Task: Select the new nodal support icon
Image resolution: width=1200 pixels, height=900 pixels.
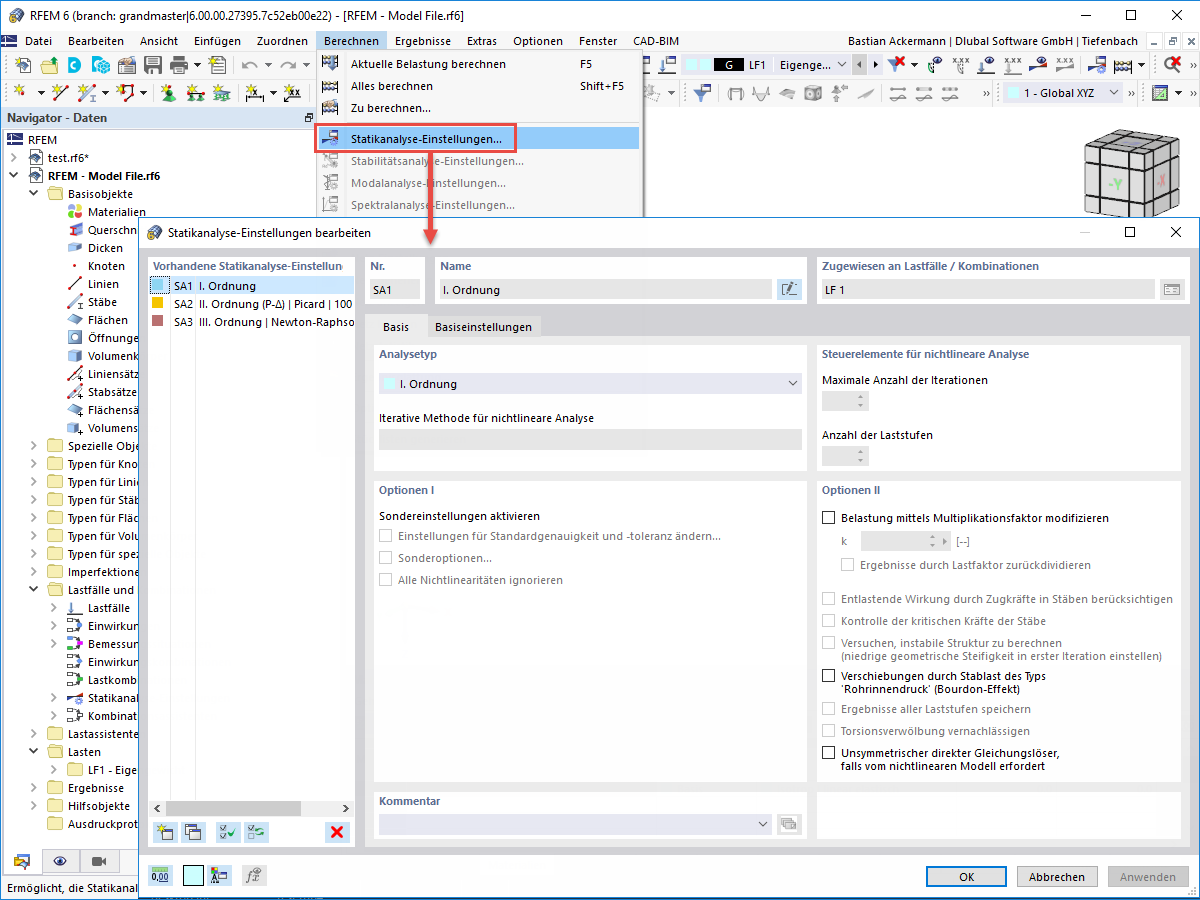Action: click(168, 92)
